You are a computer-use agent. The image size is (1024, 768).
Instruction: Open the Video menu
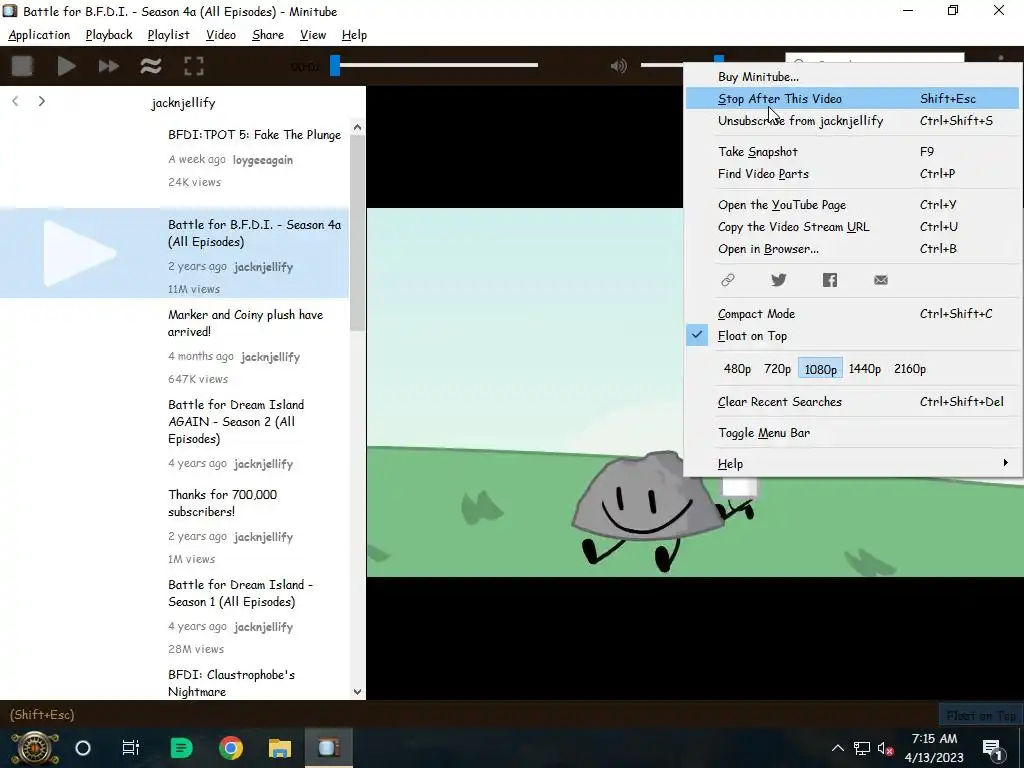(x=221, y=35)
